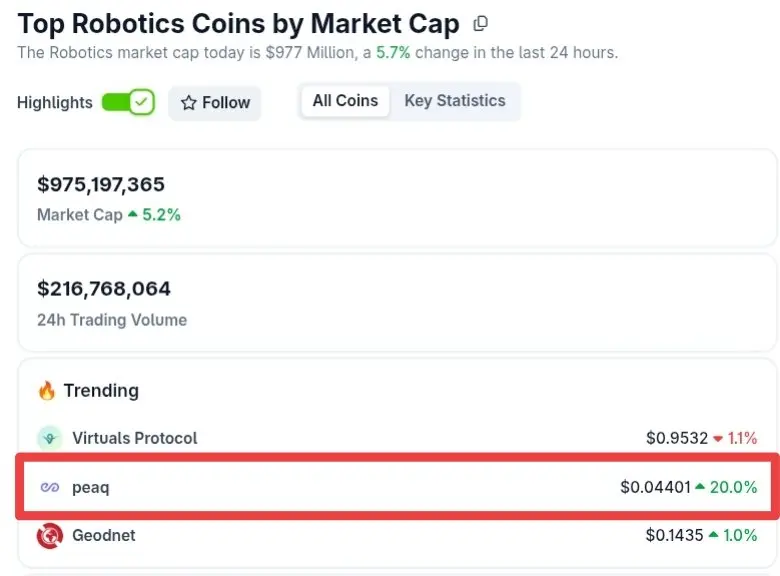Click the Virtuals Protocol coin icon
The width and height of the screenshot is (780, 576).
pyautogui.click(x=50, y=438)
